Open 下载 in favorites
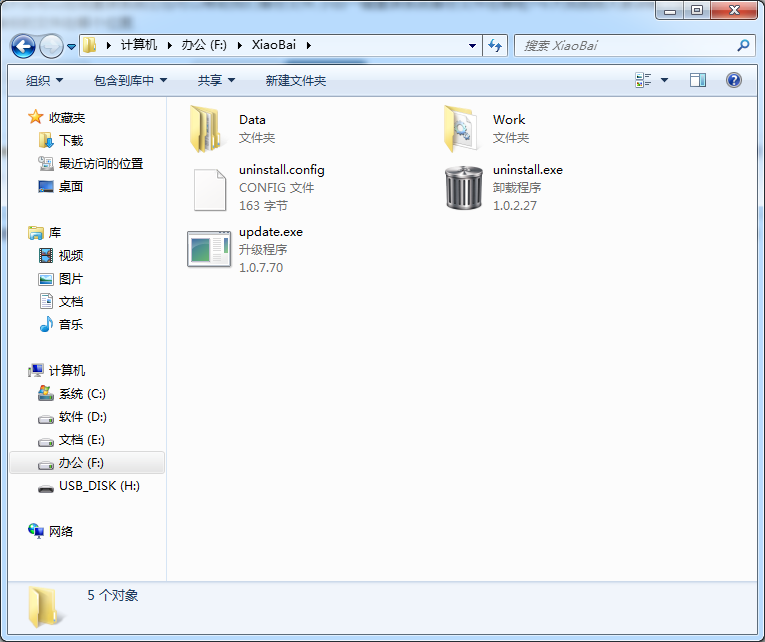The height and width of the screenshot is (642, 765). pos(71,140)
